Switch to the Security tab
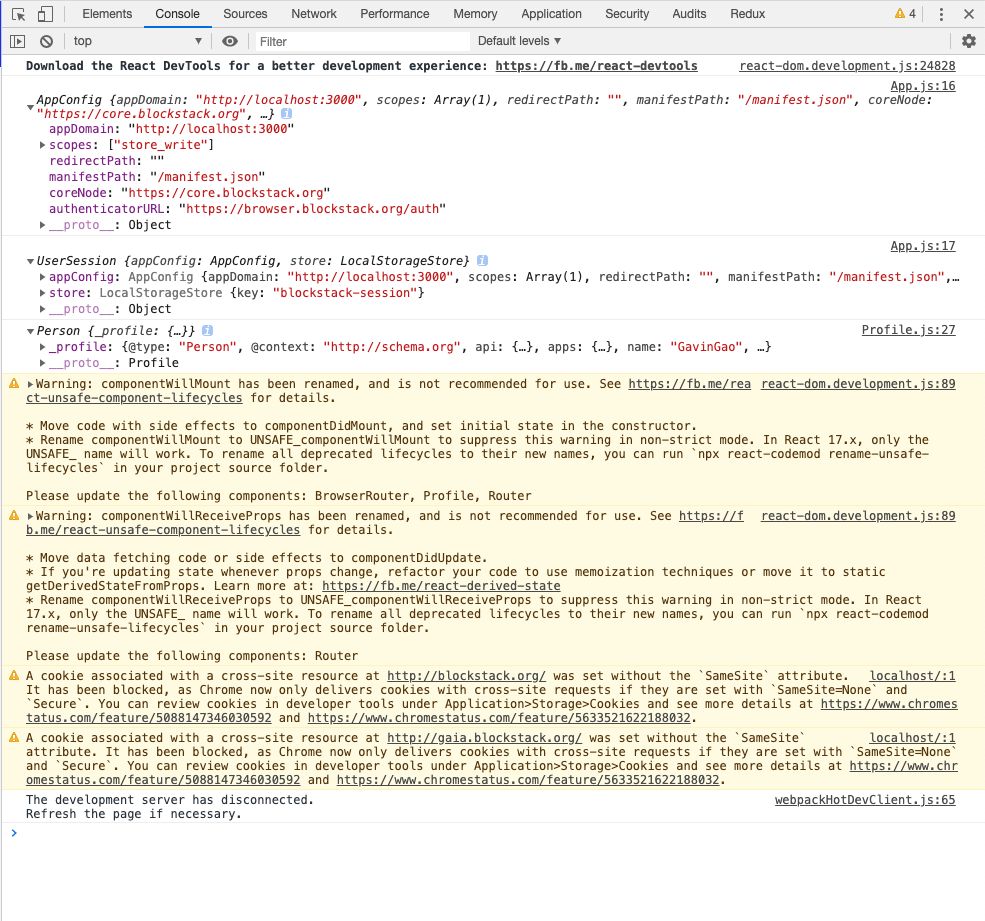Screen dimensions: 985x921 [627, 14]
